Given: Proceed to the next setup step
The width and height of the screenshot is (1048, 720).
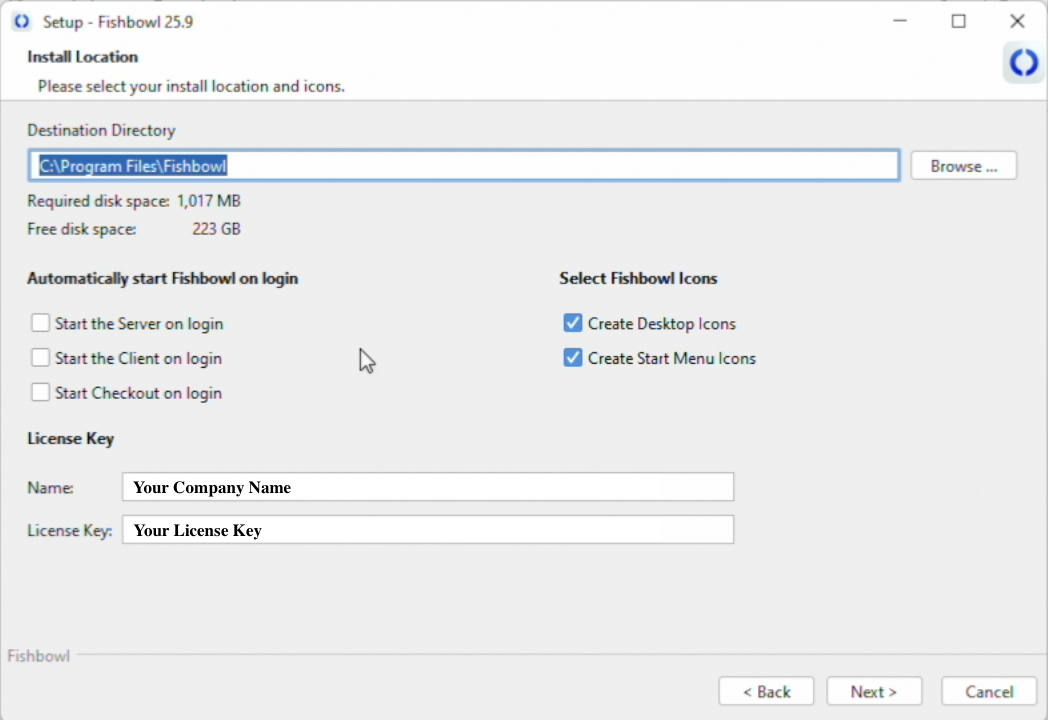Looking at the screenshot, I should tap(874, 691).
